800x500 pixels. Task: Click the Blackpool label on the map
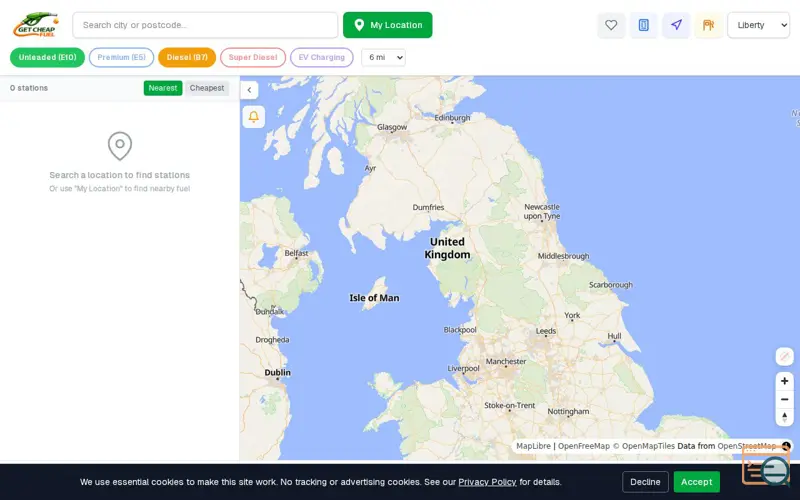tap(460, 330)
